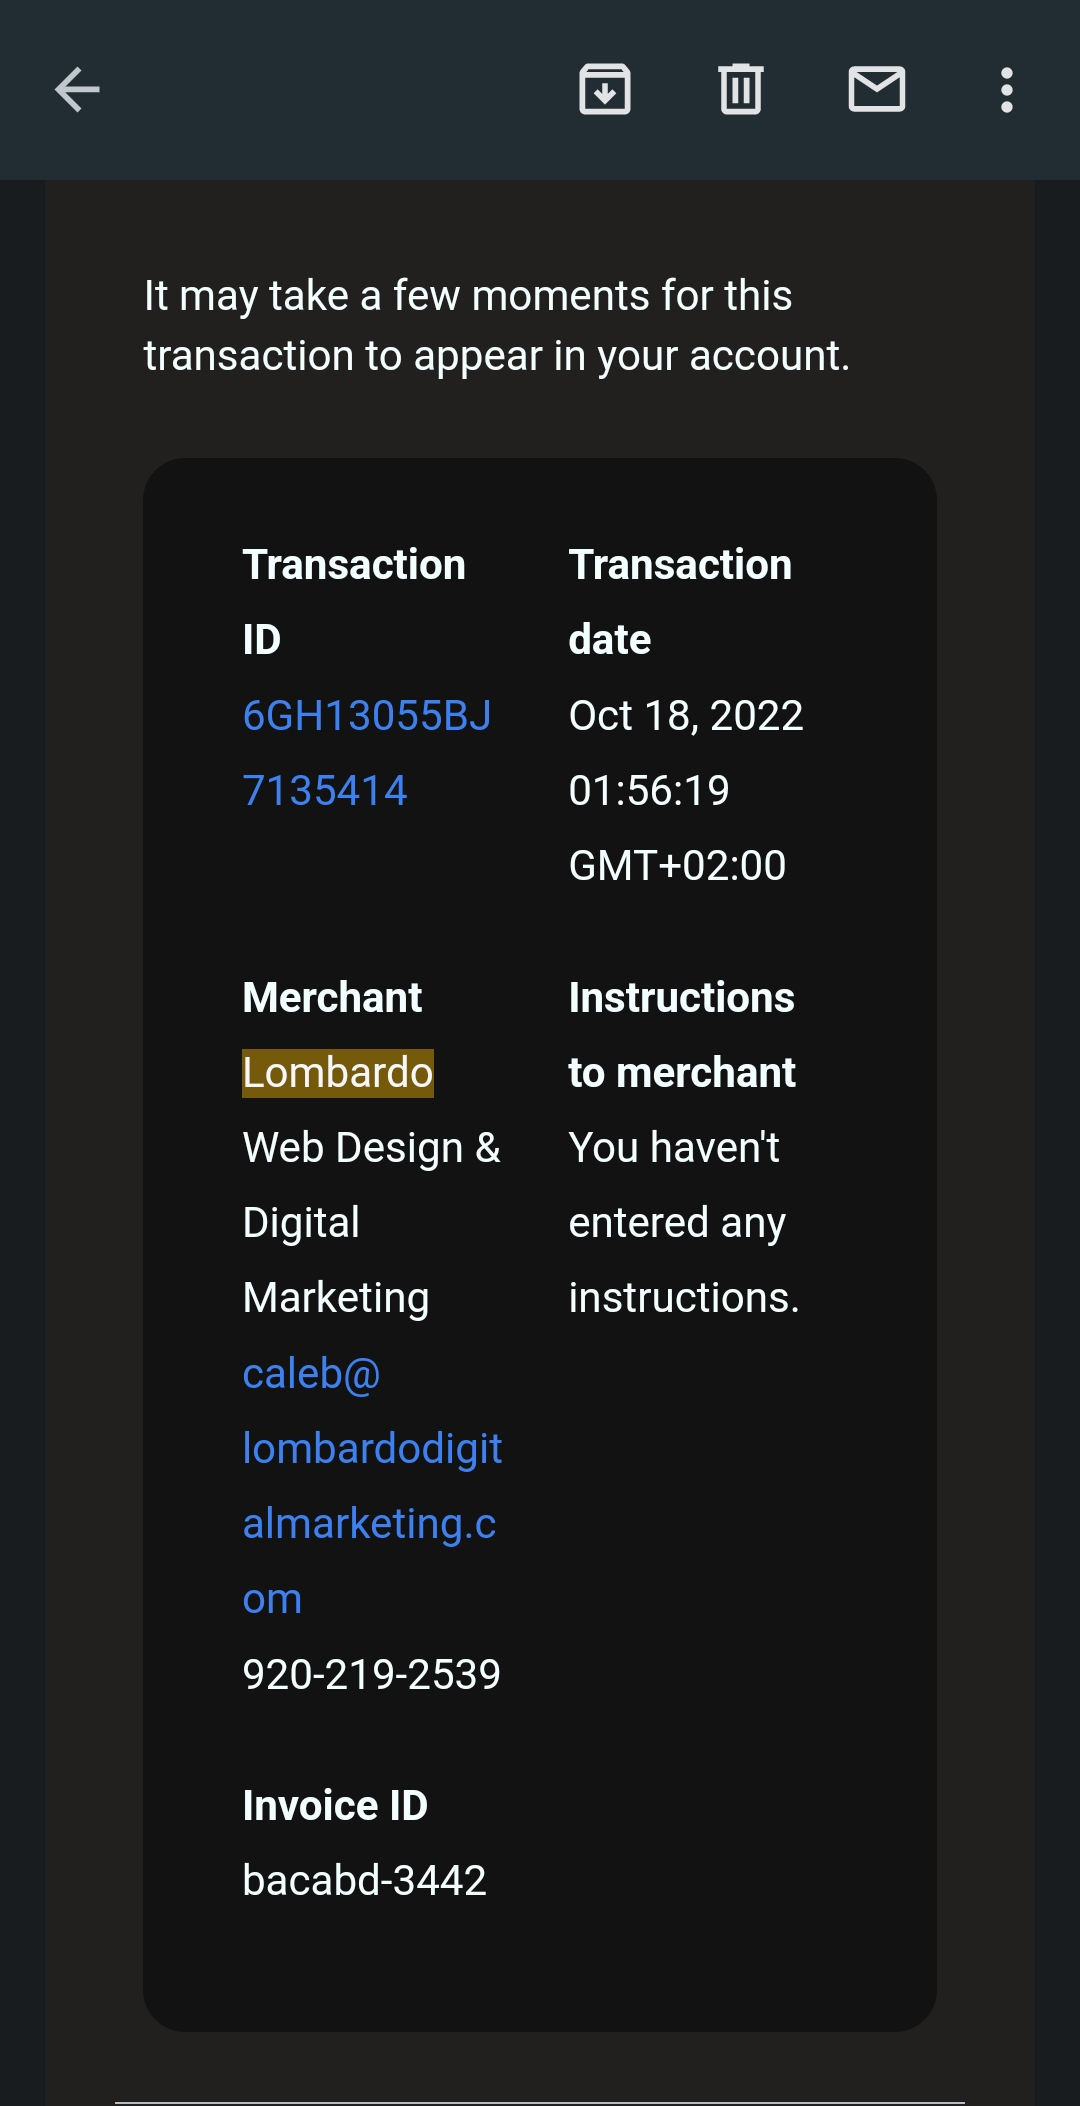Select the highlighted Lombardo merchant name
Image resolution: width=1080 pixels, height=2106 pixels.
pyautogui.click(x=338, y=1073)
